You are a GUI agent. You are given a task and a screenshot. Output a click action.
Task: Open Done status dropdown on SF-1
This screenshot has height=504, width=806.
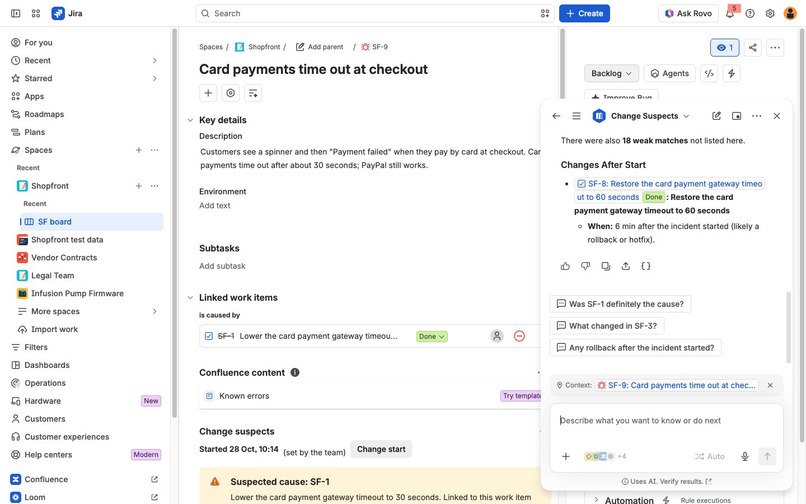coord(431,336)
